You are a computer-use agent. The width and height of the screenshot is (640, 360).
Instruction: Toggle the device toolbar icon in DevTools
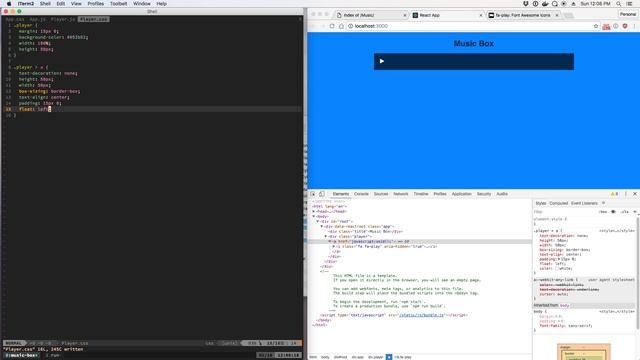point(322,194)
